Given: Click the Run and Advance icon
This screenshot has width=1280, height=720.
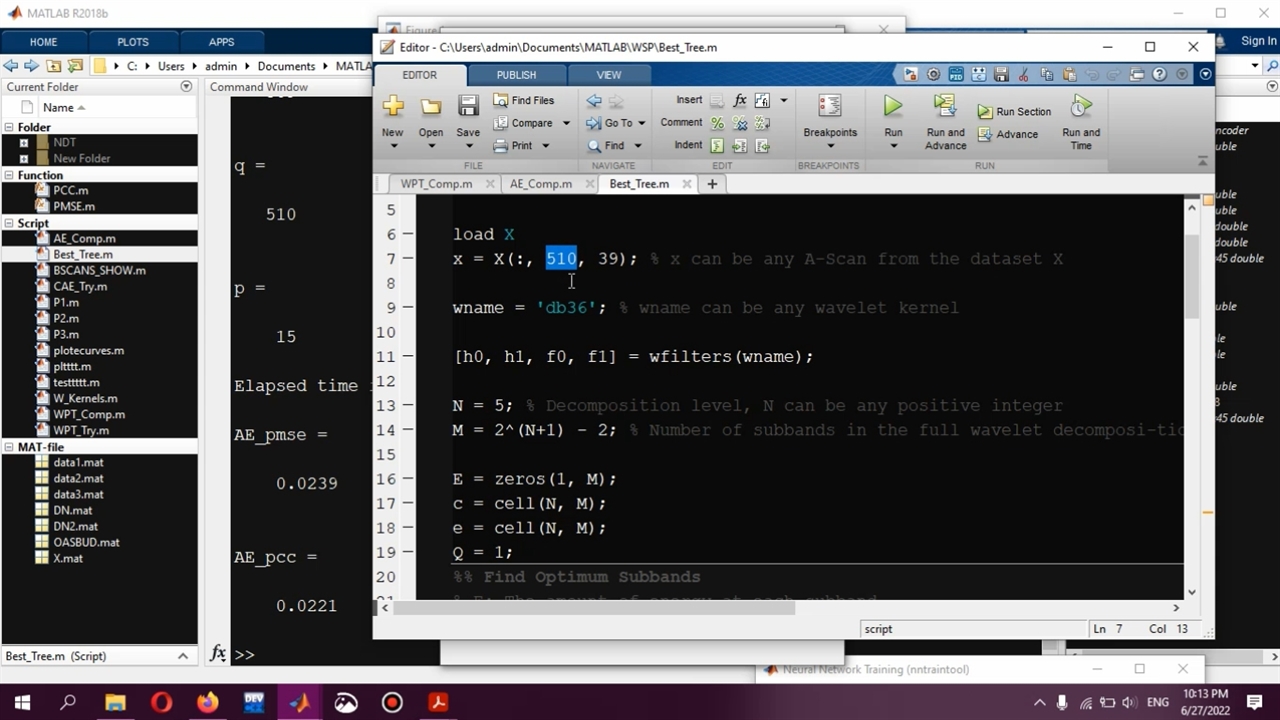Looking at the screenshot, I should click(x=945, y=107).
